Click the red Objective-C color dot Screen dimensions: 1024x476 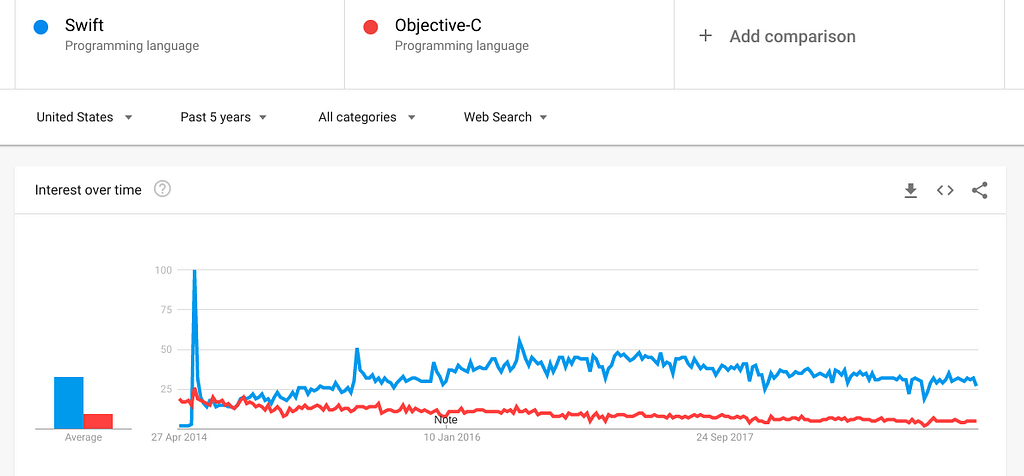click(x=370, y=27)
